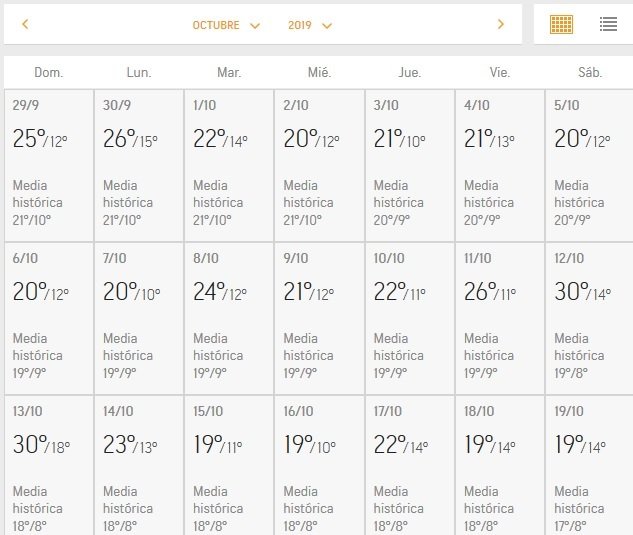The image size is (633, 535).
Task: Select the 1/10 day cell
Action: tap(229, 166)
